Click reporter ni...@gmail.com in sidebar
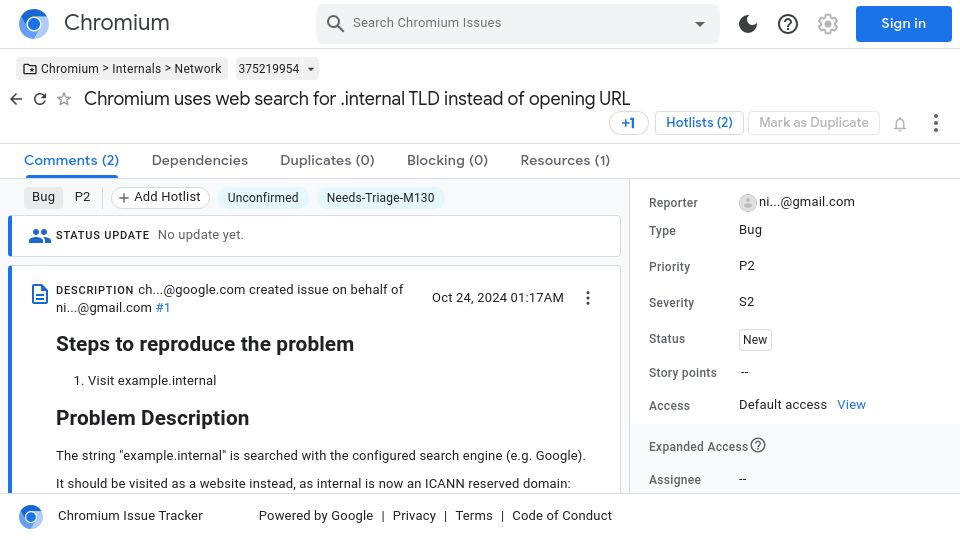 coord(806,202)
